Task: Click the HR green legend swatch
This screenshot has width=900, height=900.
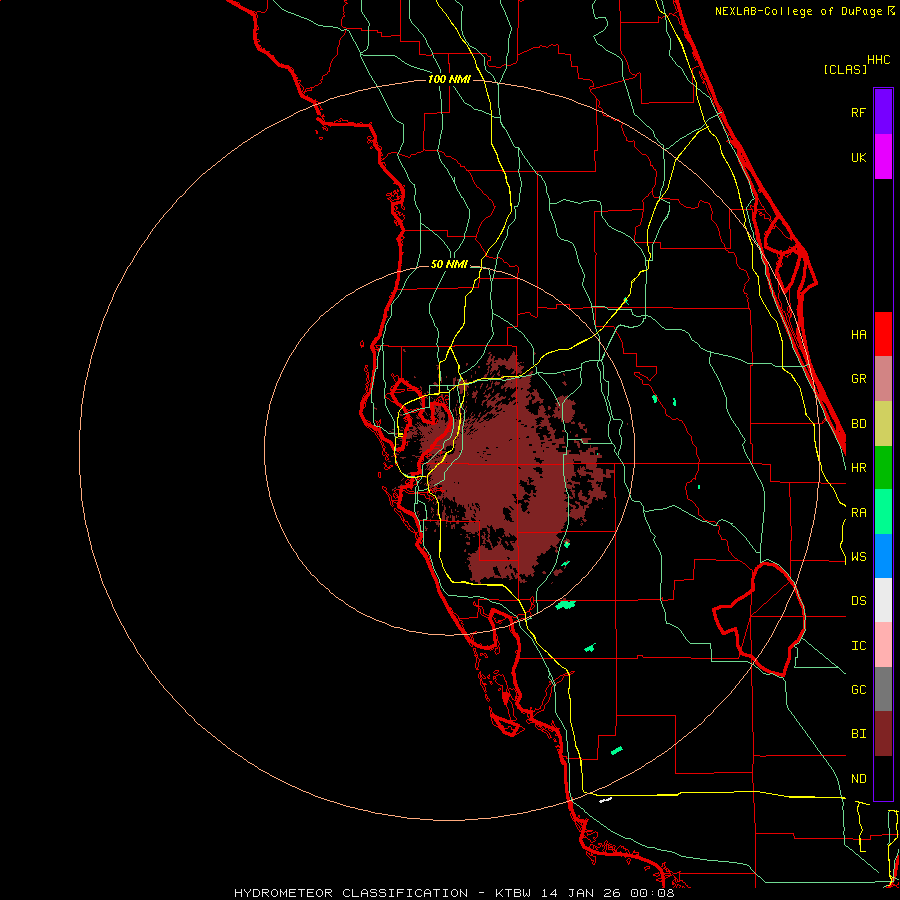Action: pos(883,468)
